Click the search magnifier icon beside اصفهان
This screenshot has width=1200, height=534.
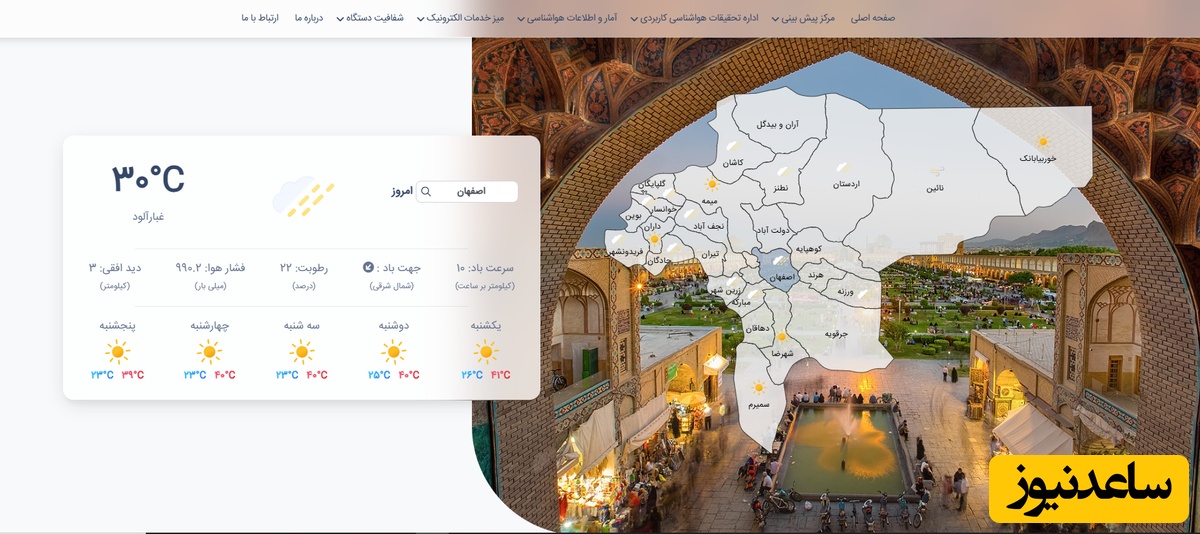[426, 191]
